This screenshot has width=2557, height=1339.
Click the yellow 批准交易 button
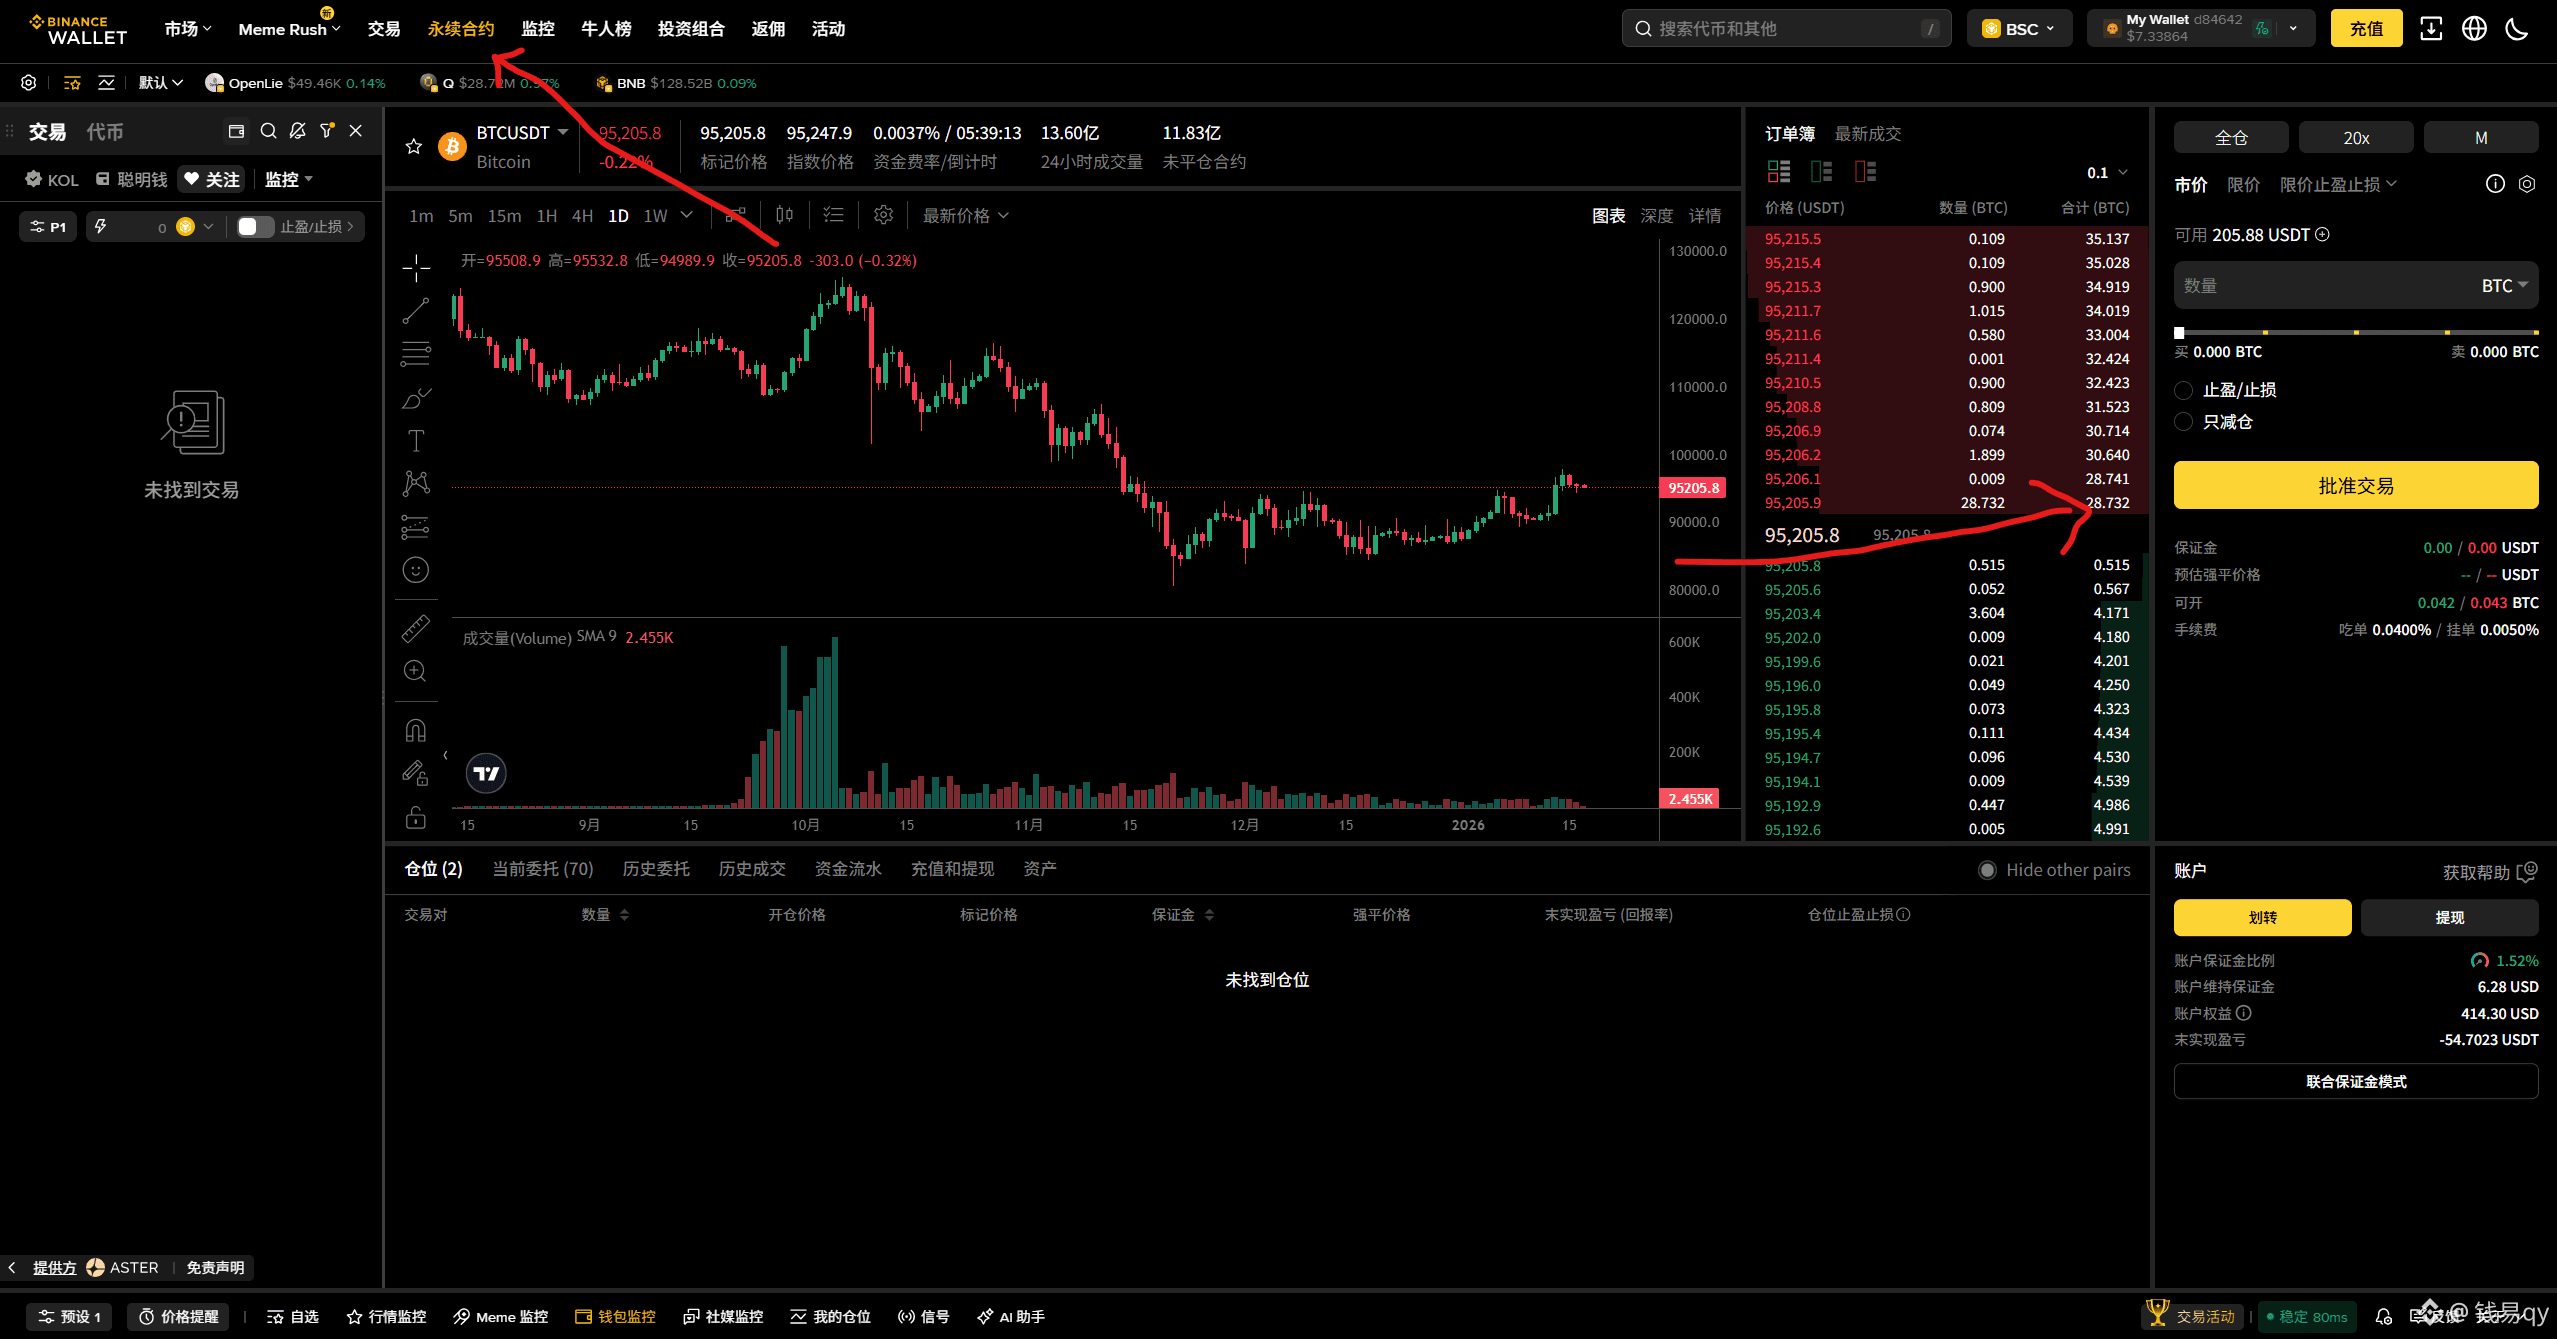coord(2355,486)
